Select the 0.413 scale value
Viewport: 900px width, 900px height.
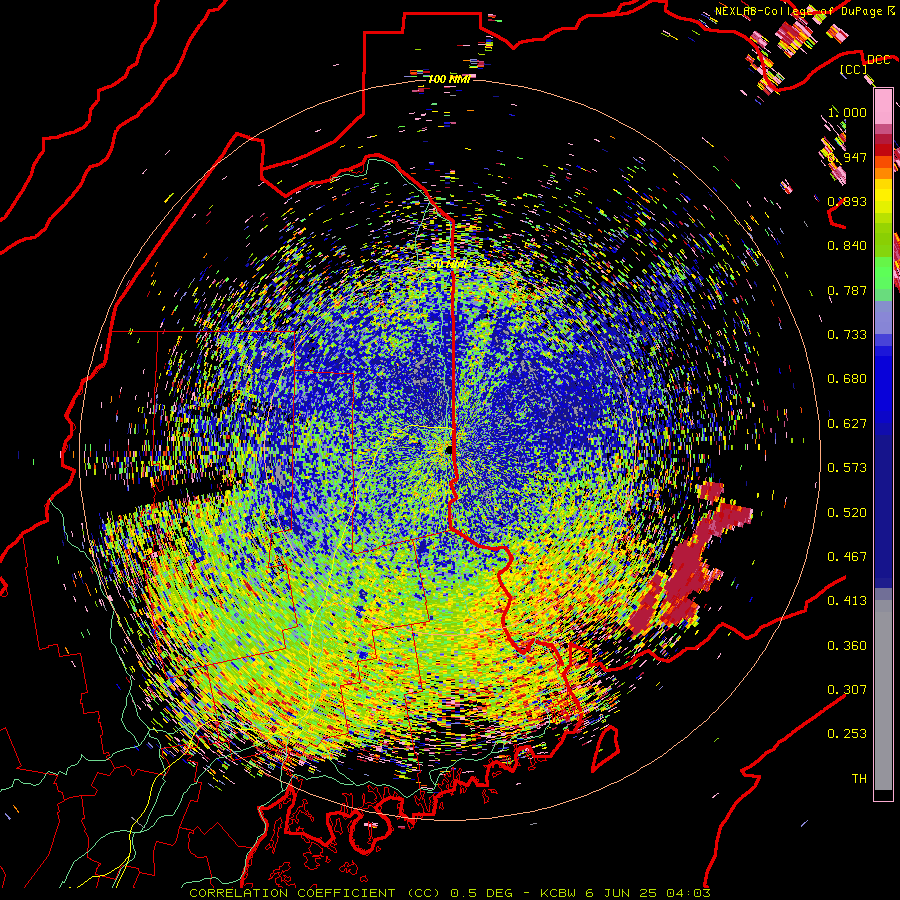point(847,601)
